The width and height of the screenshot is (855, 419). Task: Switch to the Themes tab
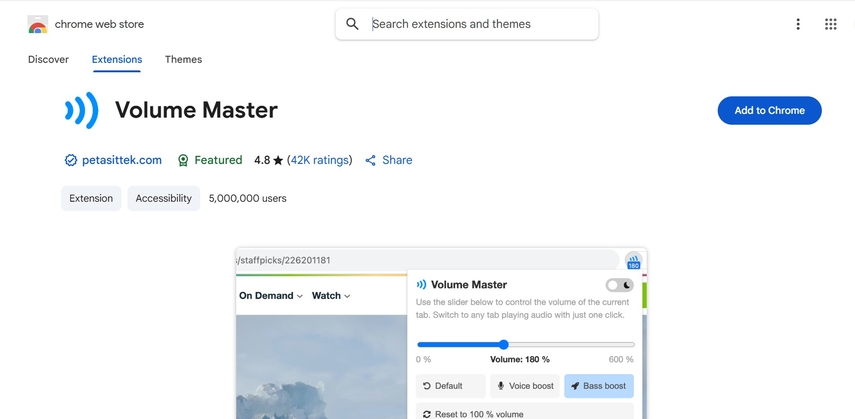click(183, 59)
